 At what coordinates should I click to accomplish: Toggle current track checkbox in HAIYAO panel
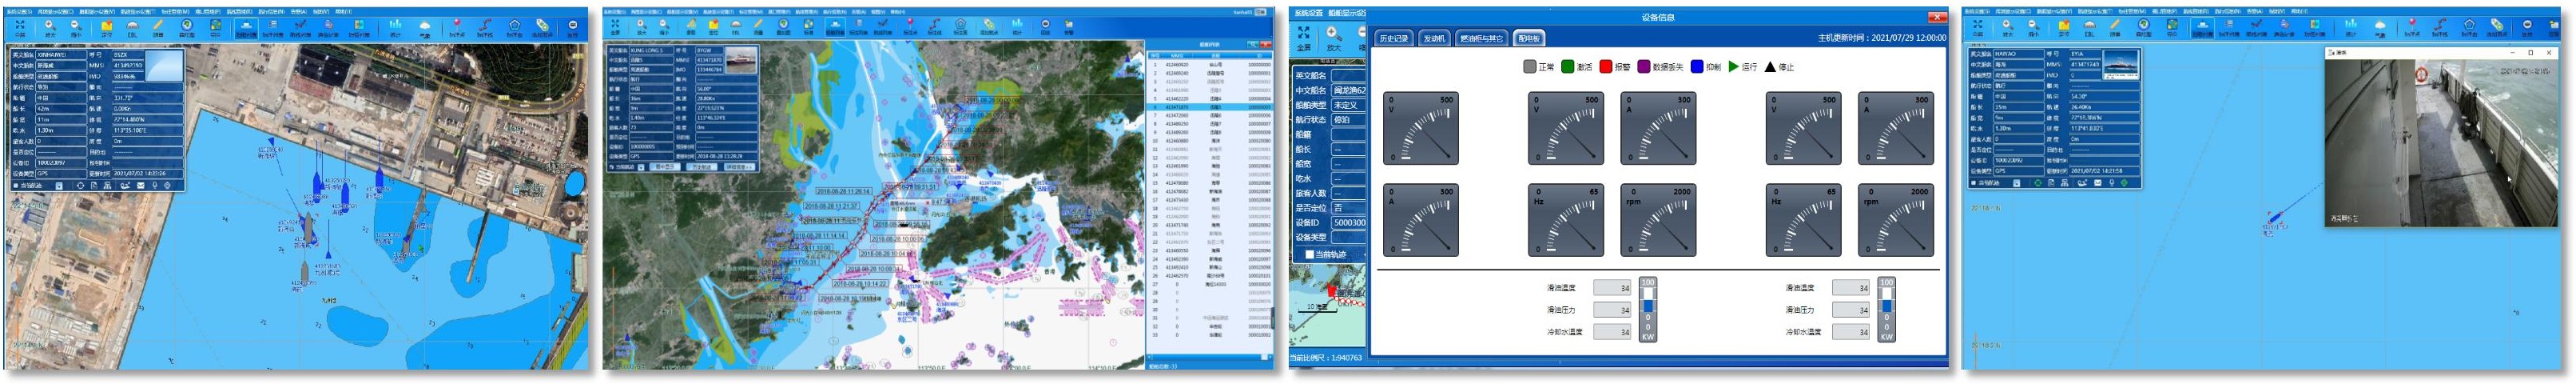1973,183
